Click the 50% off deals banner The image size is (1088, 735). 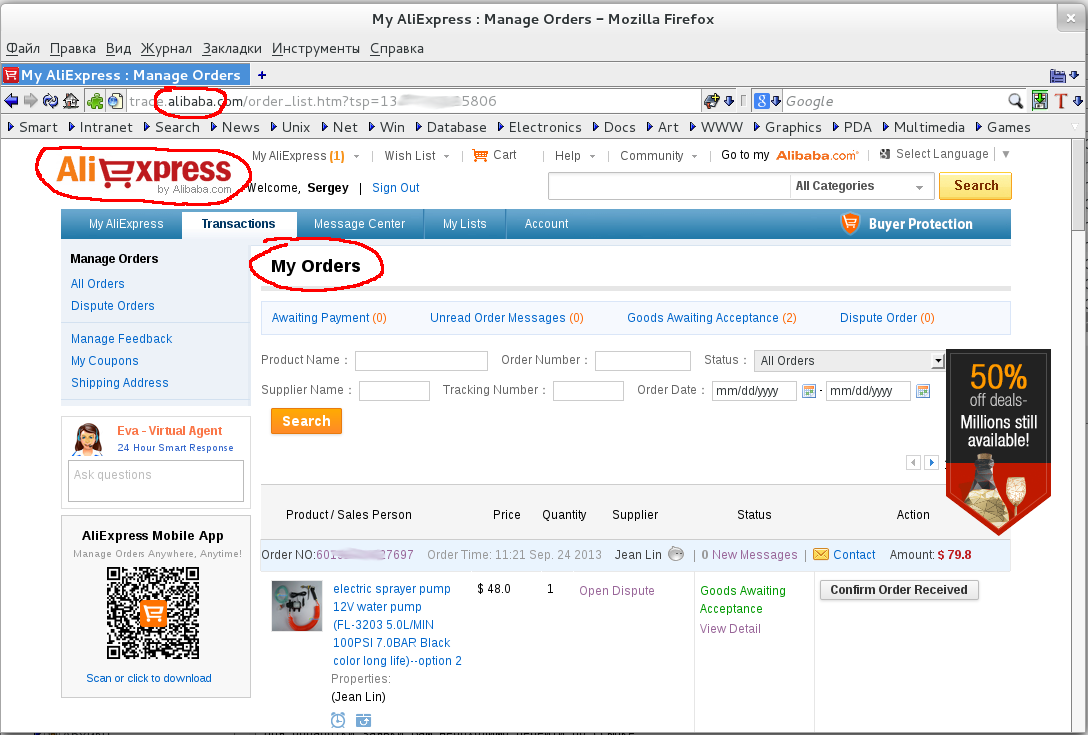(998, 443)
